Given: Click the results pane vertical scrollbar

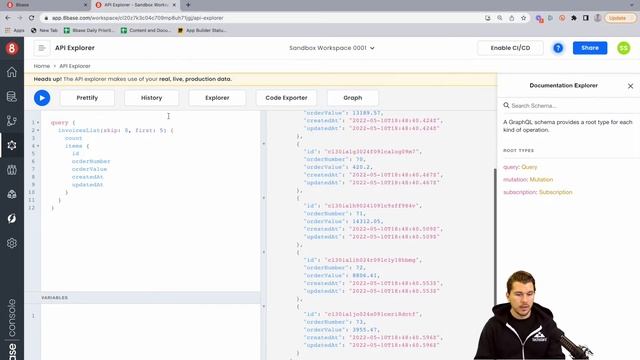Looking at the screenshot, I should coord(495,237).
